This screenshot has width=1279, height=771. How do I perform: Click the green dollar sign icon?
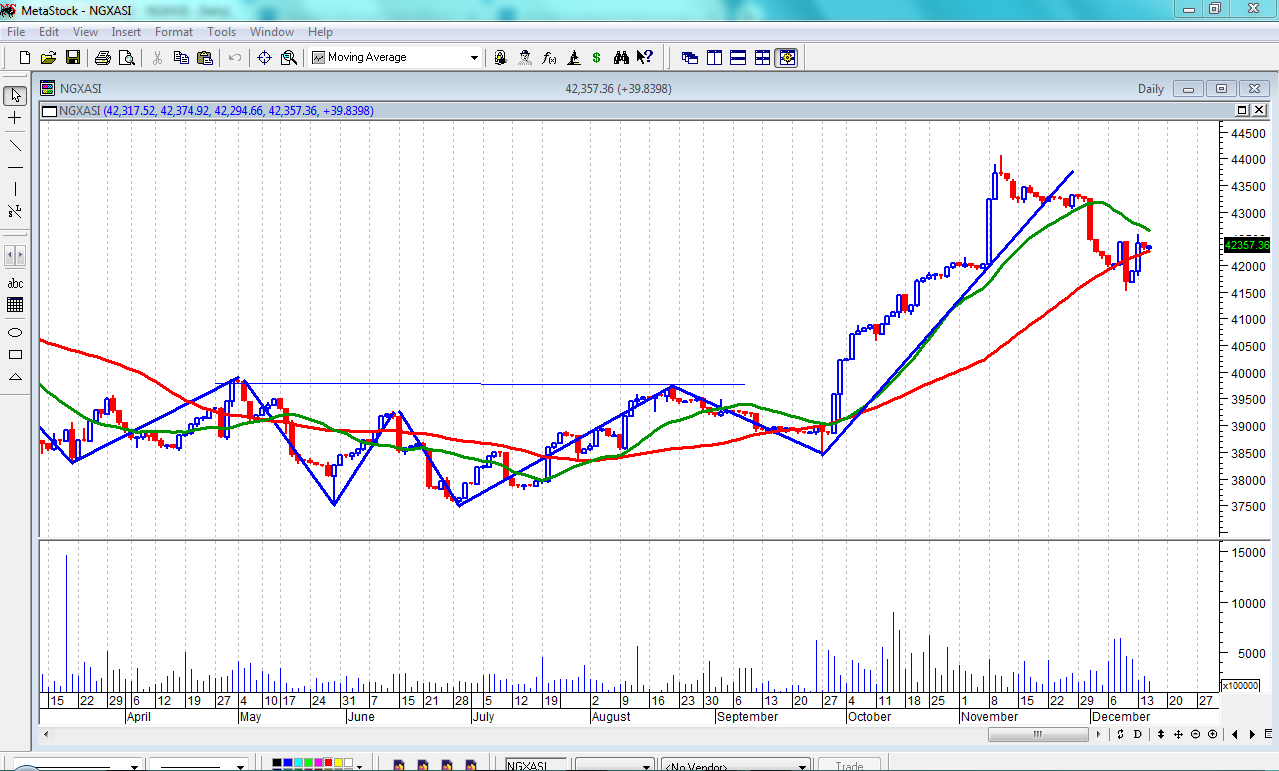(x=597, y=58)
